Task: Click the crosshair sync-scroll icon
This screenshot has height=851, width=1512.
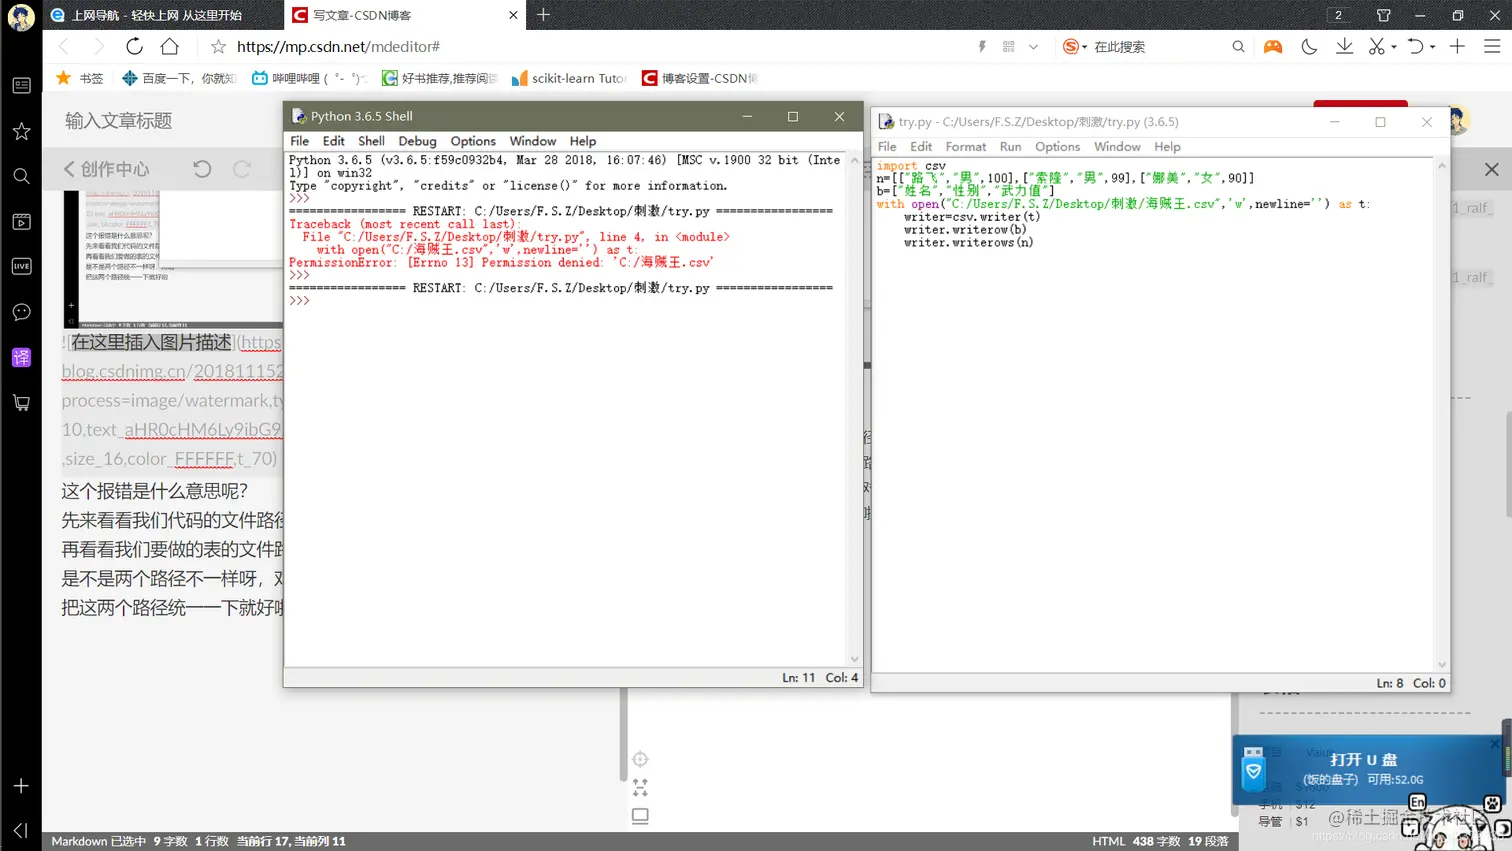Action: point(640,759)
